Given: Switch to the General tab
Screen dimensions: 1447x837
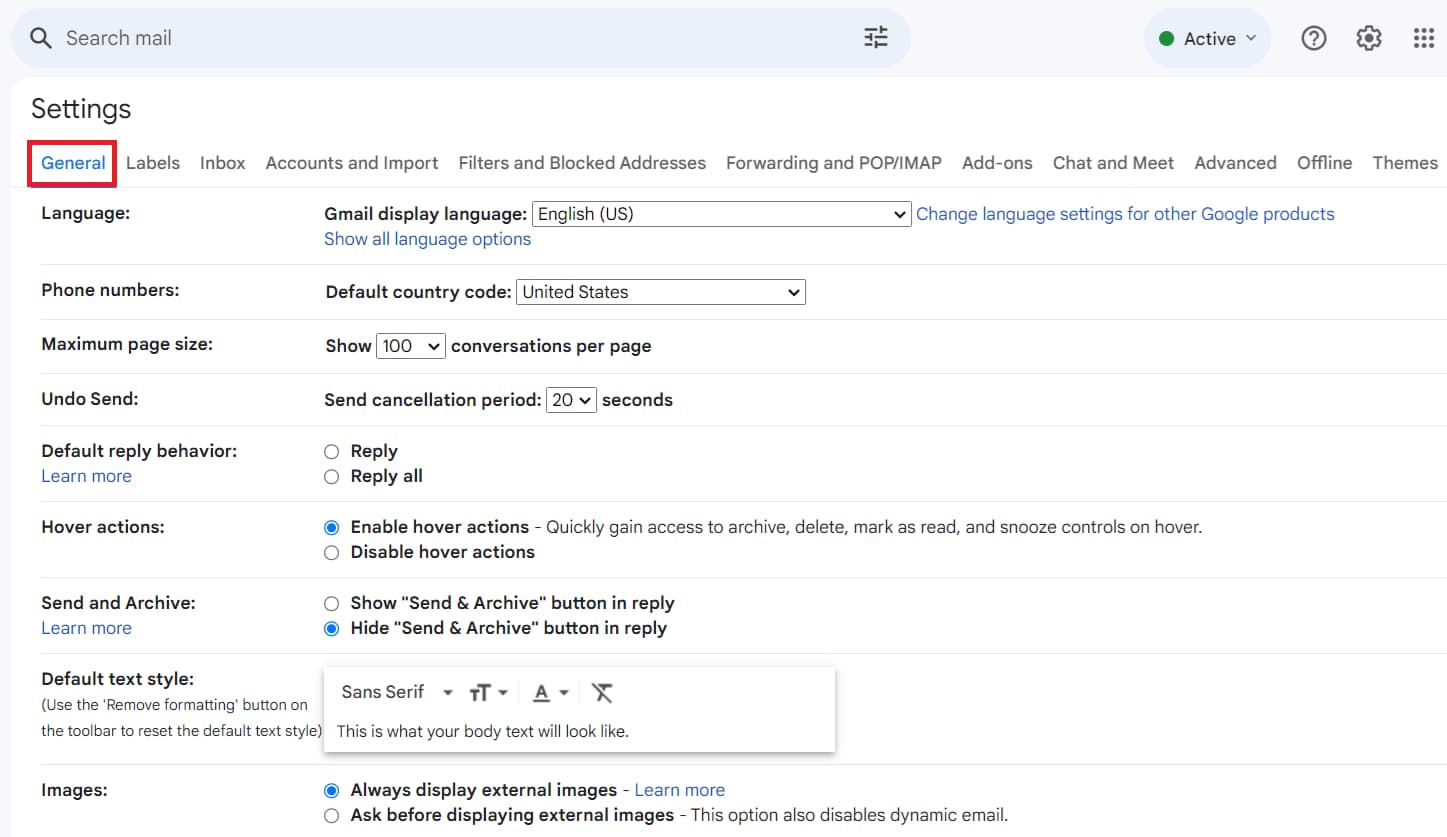Looking at the screenshot, I should (73, 163).
